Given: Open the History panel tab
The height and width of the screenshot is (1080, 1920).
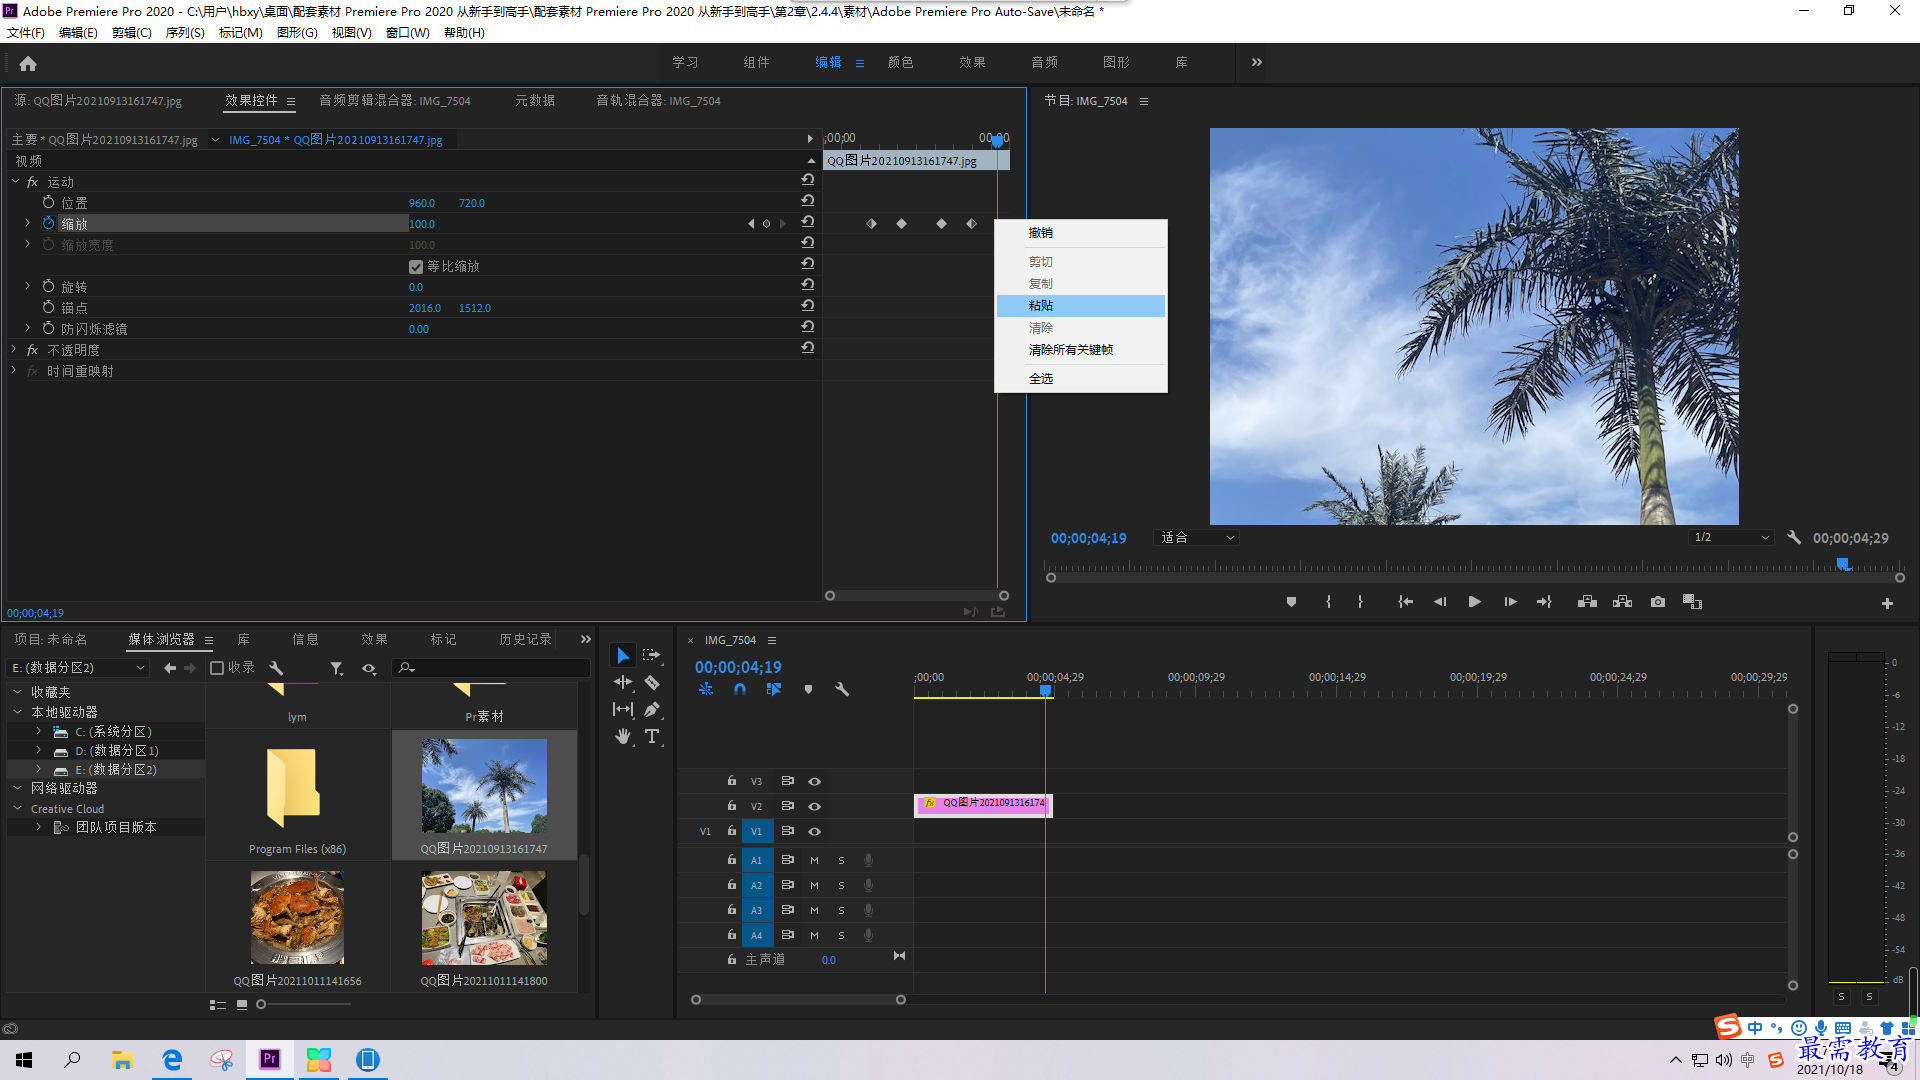Looking at the screenshot, I should (x=526, y=640).
